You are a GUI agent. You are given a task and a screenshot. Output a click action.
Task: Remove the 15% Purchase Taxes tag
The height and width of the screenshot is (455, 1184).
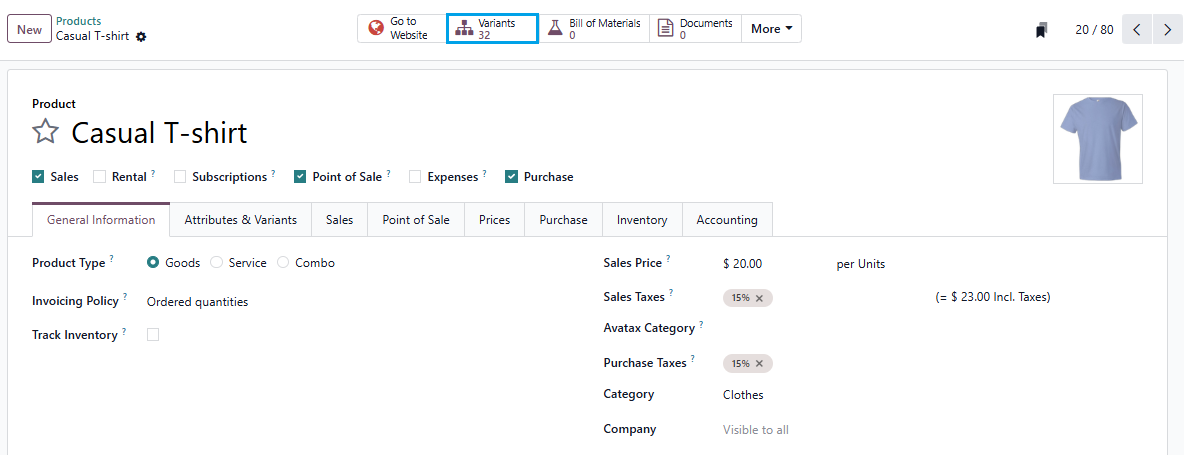point(759,364)
